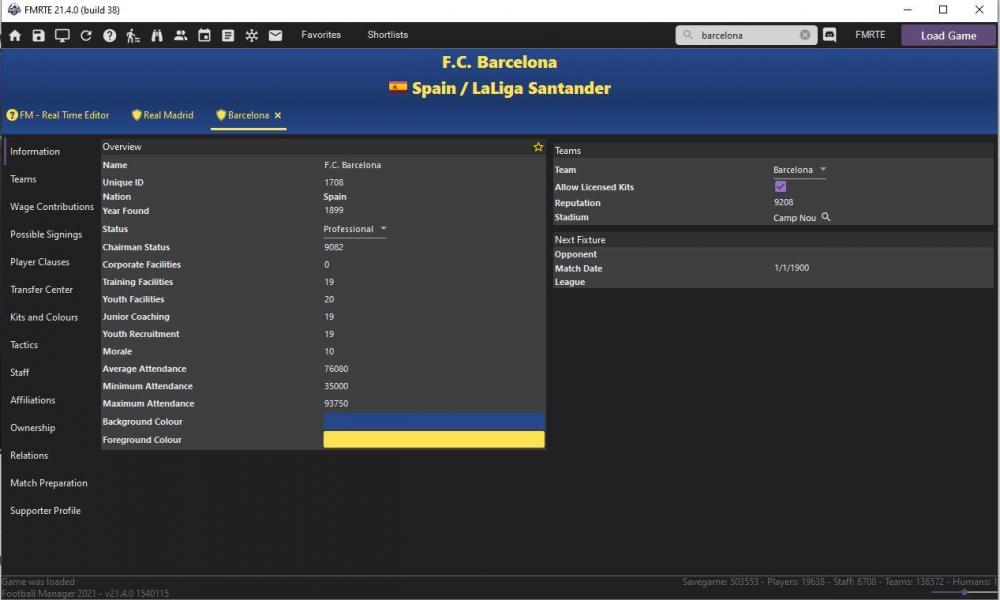
Task: Click the magnifier inside the search box
Action: point(688,35)
